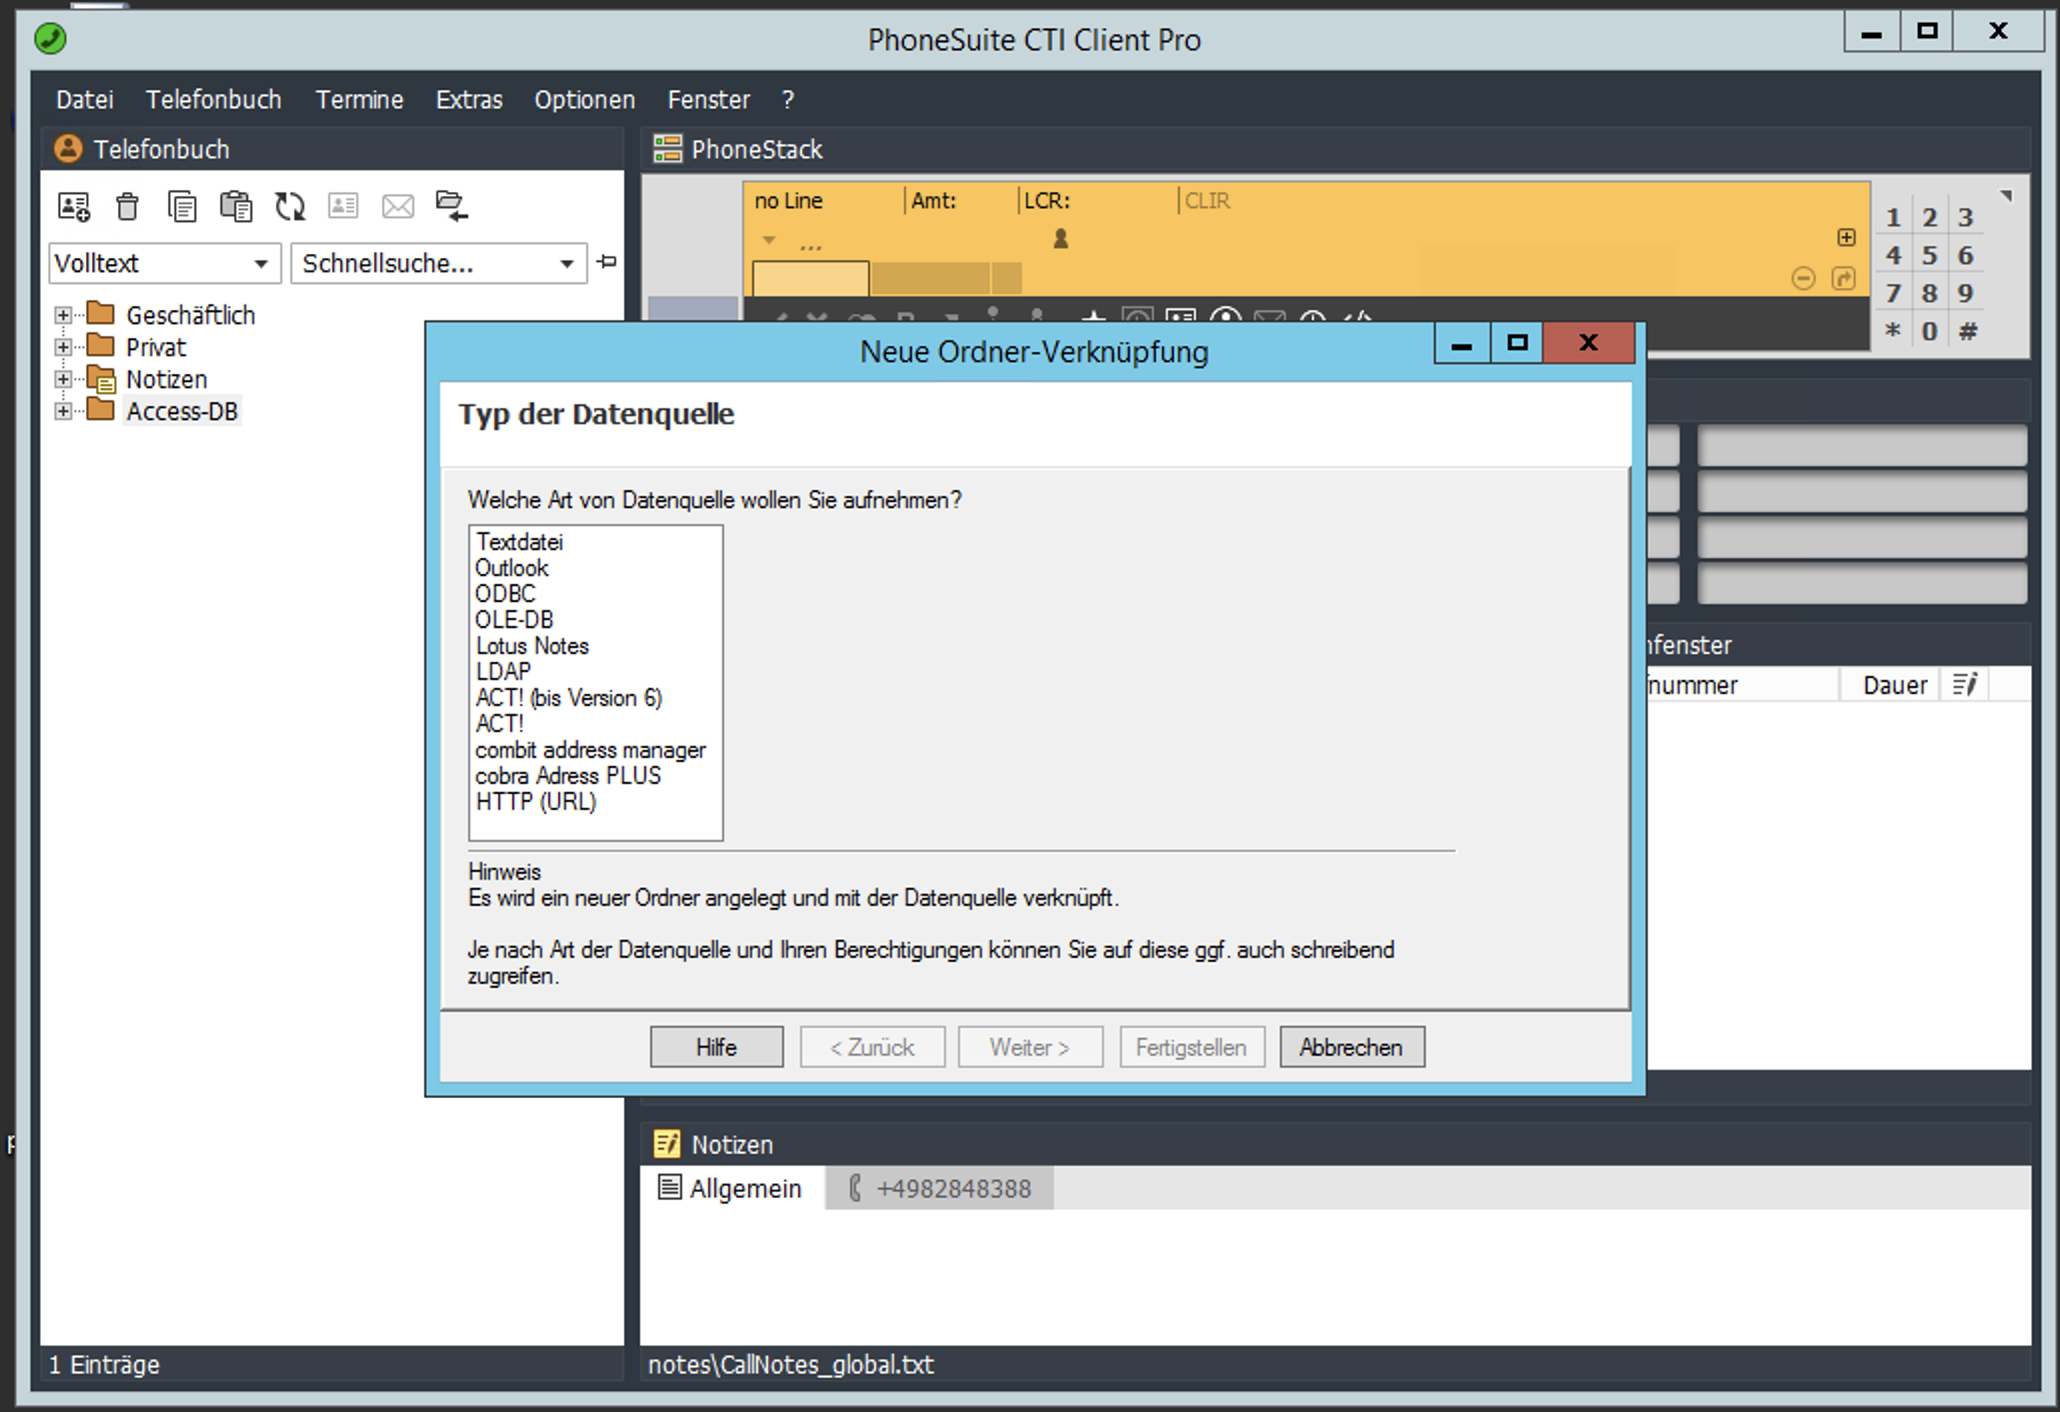Expand the Privat folder tree node

[x=63, y=347]
